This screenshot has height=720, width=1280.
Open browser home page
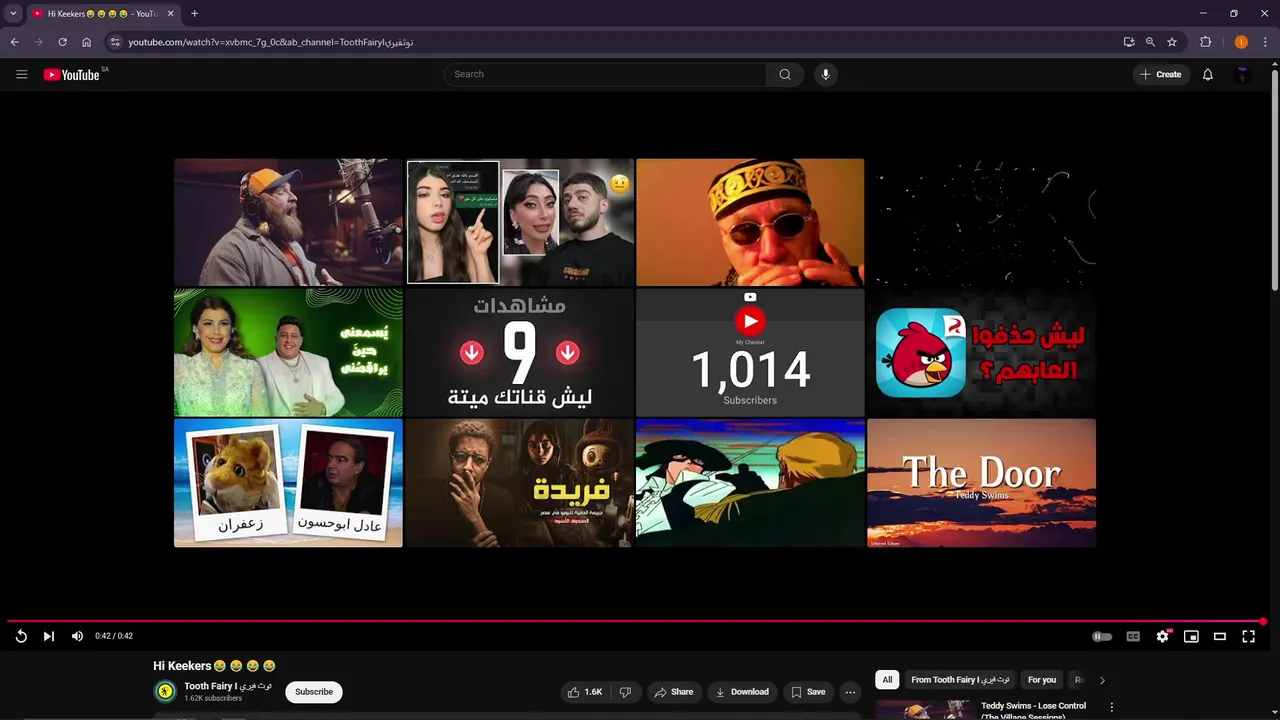tap(86, 42)
